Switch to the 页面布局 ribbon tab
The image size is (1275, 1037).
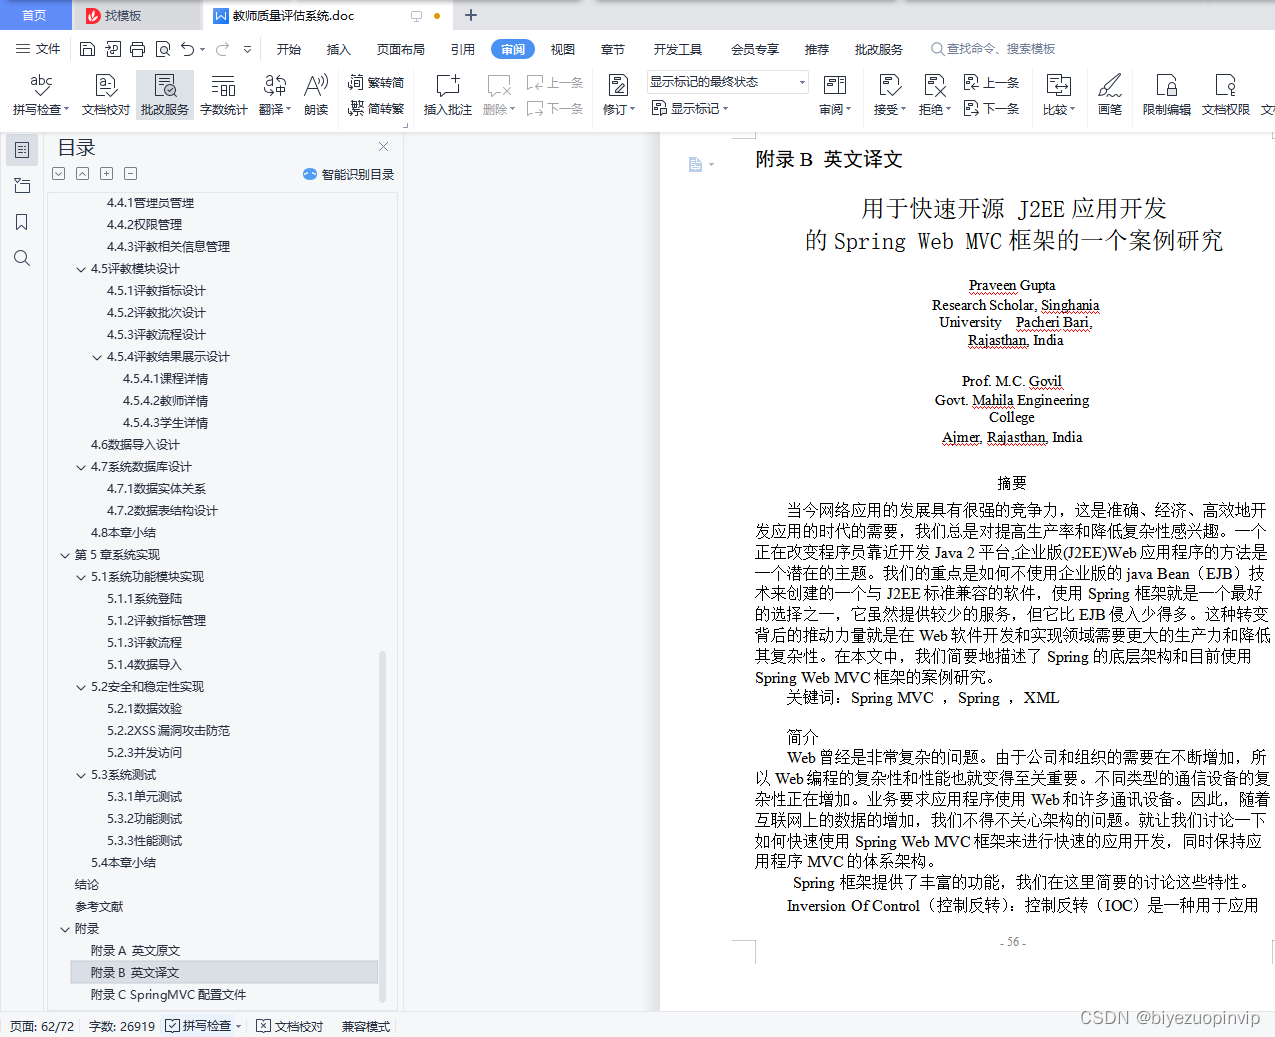(400, 49)
